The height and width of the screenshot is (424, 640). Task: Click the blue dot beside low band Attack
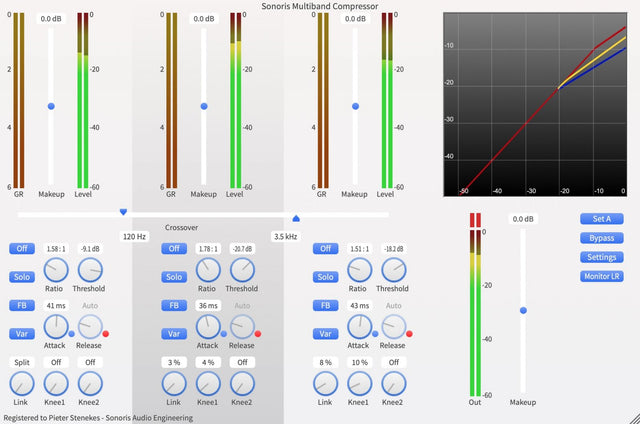71,334
